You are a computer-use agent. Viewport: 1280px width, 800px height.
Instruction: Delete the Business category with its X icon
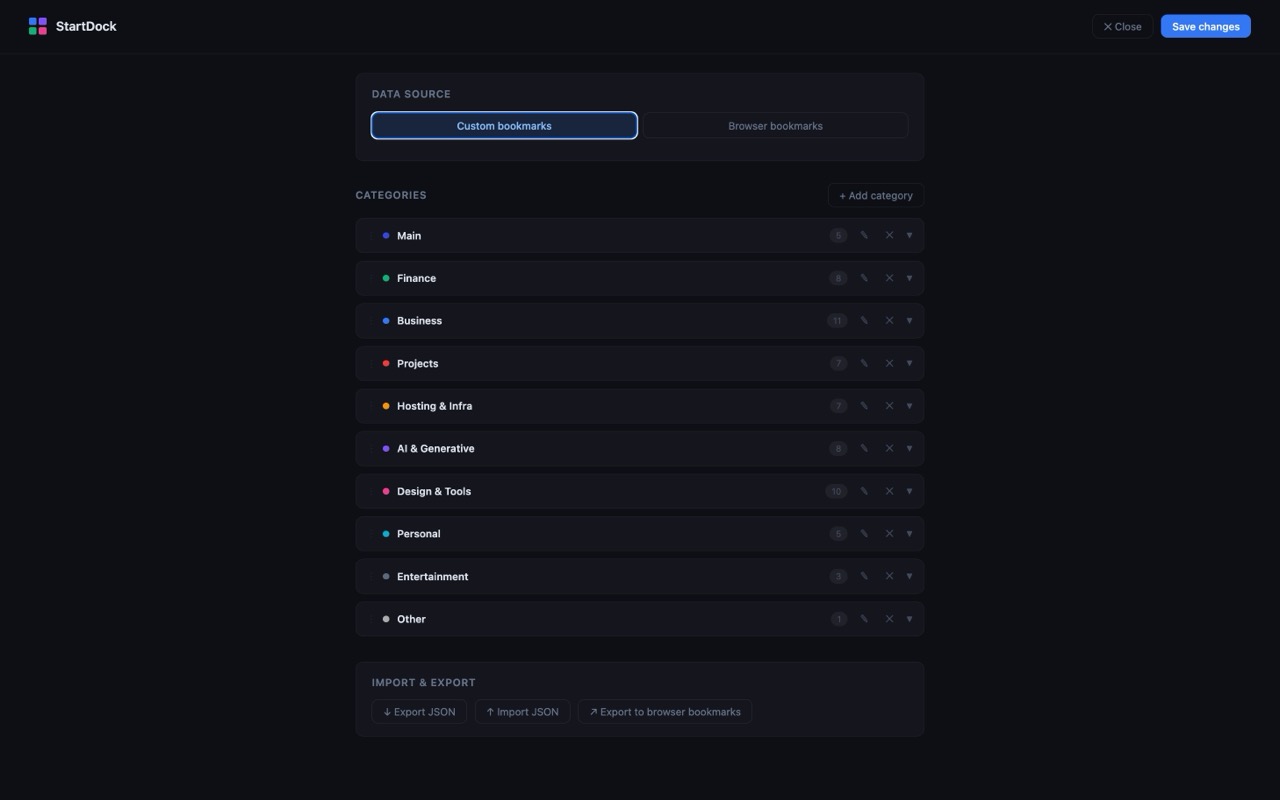point(889,321)
